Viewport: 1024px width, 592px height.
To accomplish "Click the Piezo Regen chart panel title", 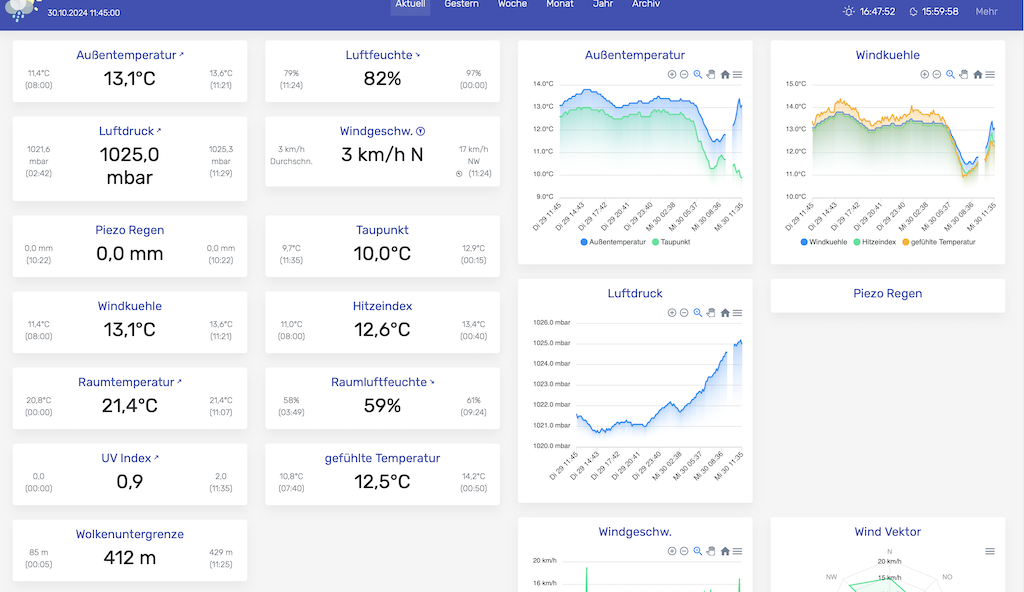I will coord(888,293).
